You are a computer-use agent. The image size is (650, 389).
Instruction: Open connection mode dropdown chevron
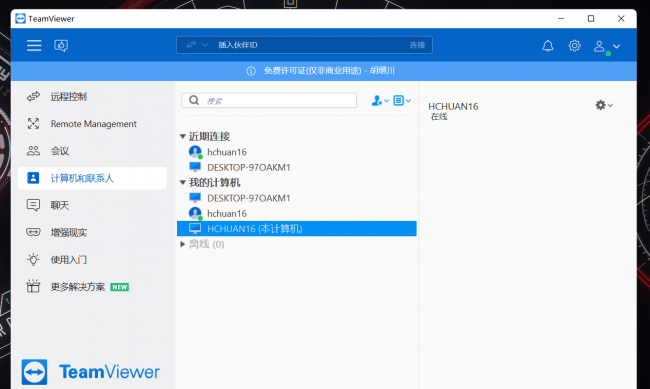(205, 45)
